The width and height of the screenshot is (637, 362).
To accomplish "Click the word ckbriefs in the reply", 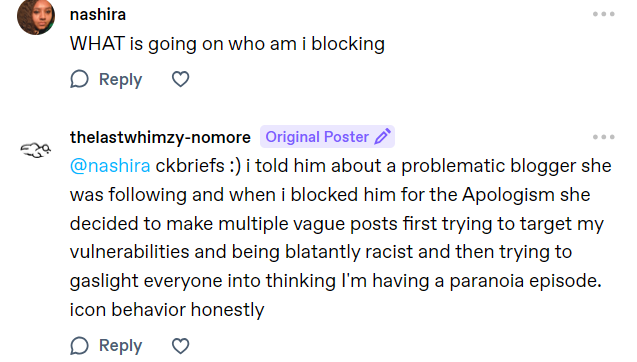I will (x=190, y=166).
